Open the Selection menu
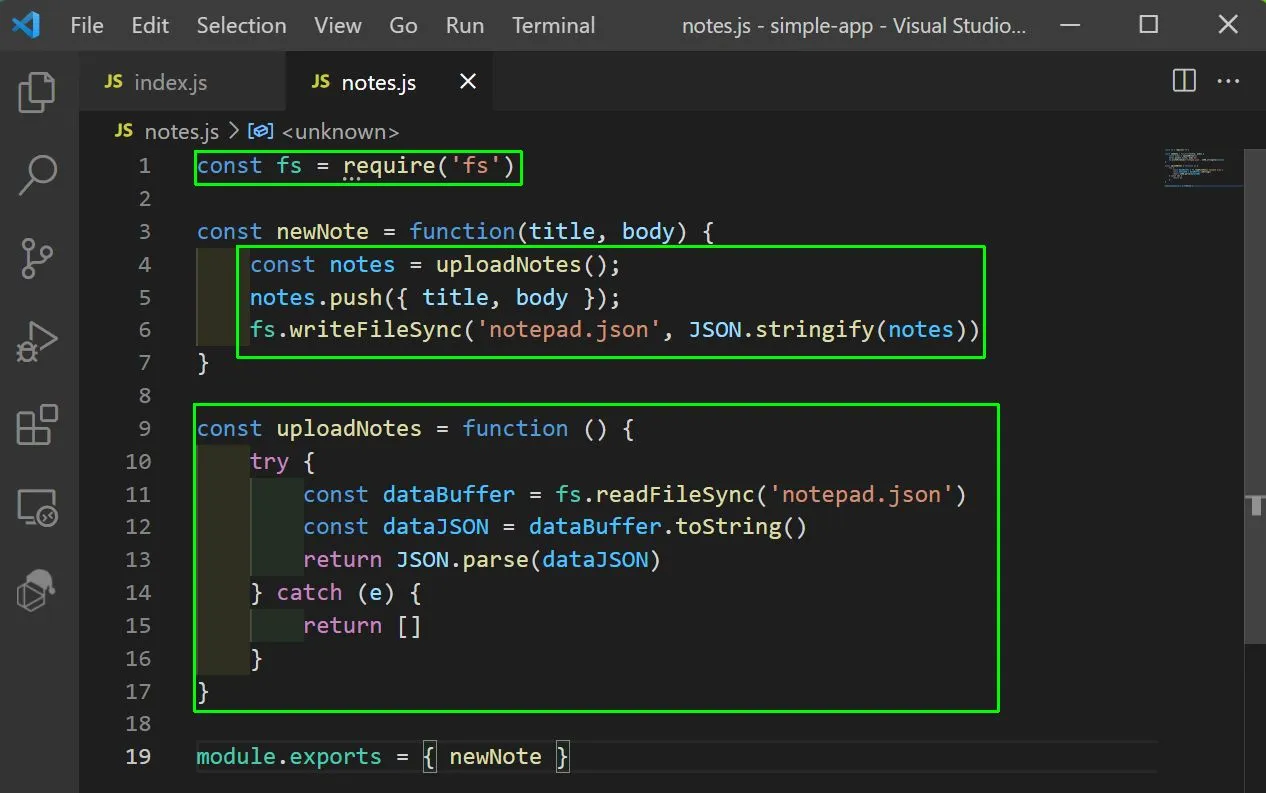1266x793 pixels. click(241, 26)
